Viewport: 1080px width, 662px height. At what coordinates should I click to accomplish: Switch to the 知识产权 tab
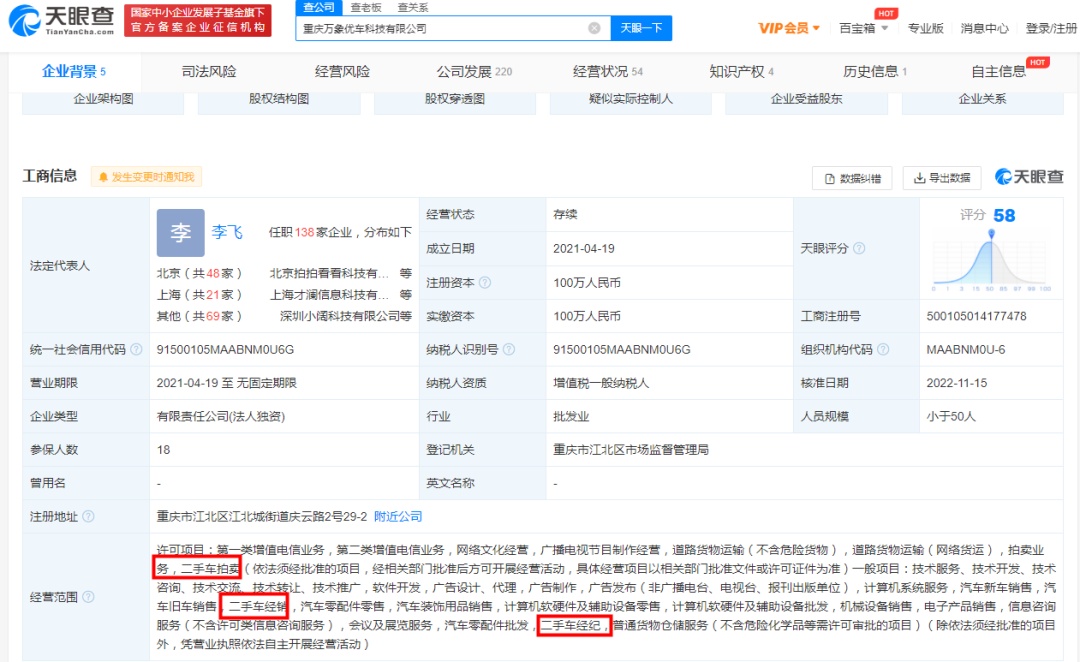click(741, 72)
